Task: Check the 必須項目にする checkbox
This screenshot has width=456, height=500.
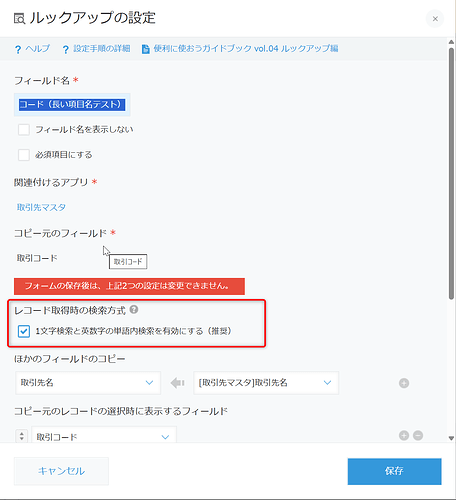Action: [24, 155]
